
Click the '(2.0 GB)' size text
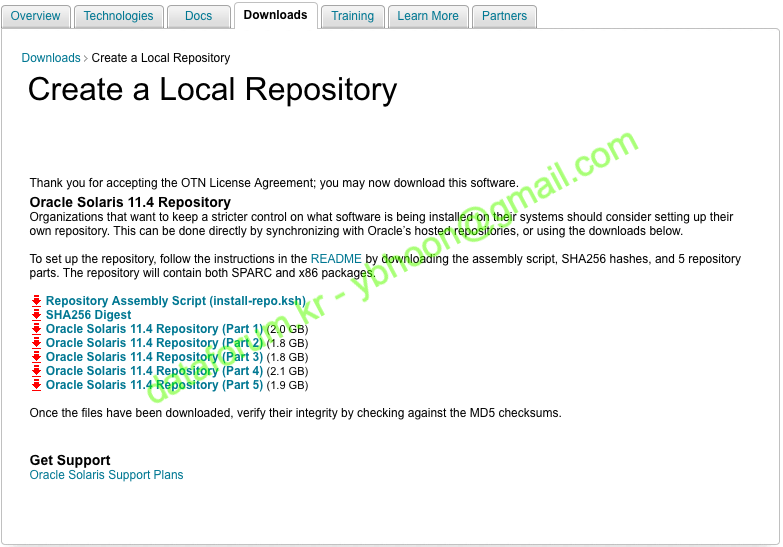point(287,329)
